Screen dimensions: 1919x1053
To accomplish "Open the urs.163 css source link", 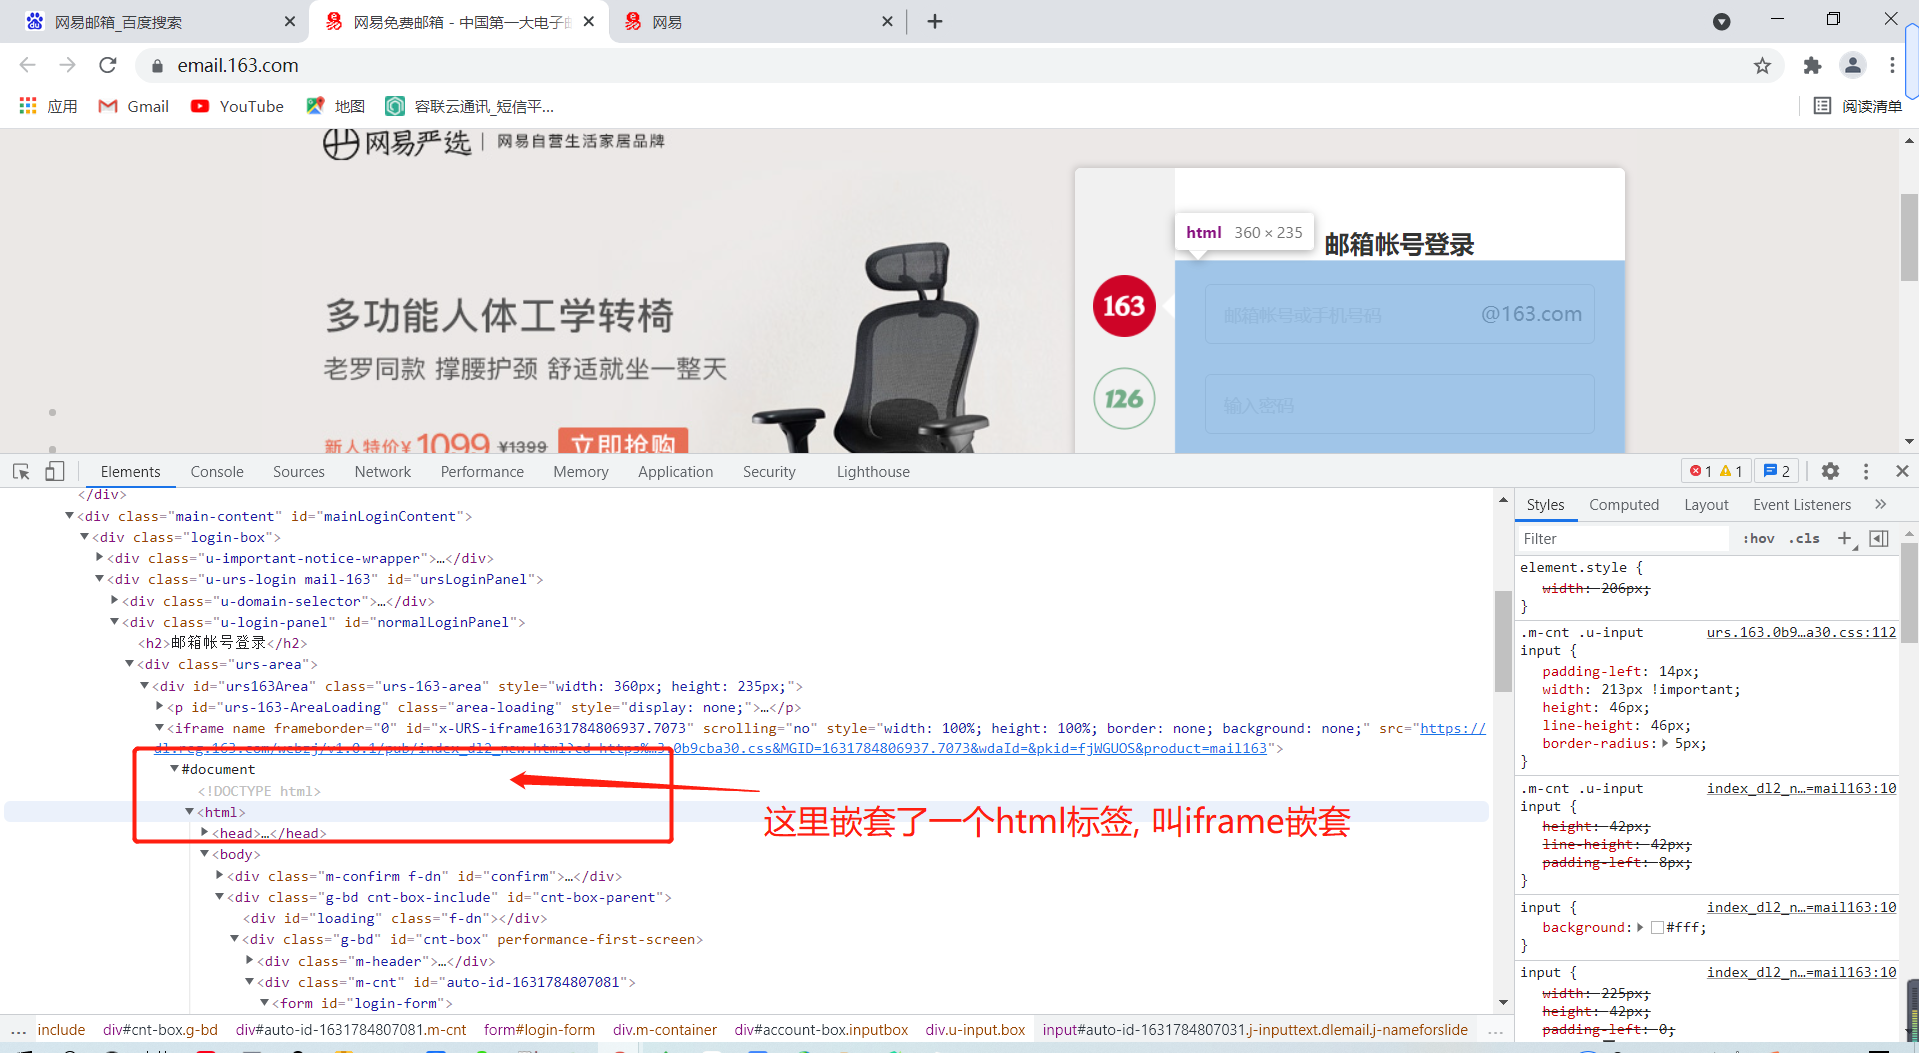I will (x=1801, y=632).
